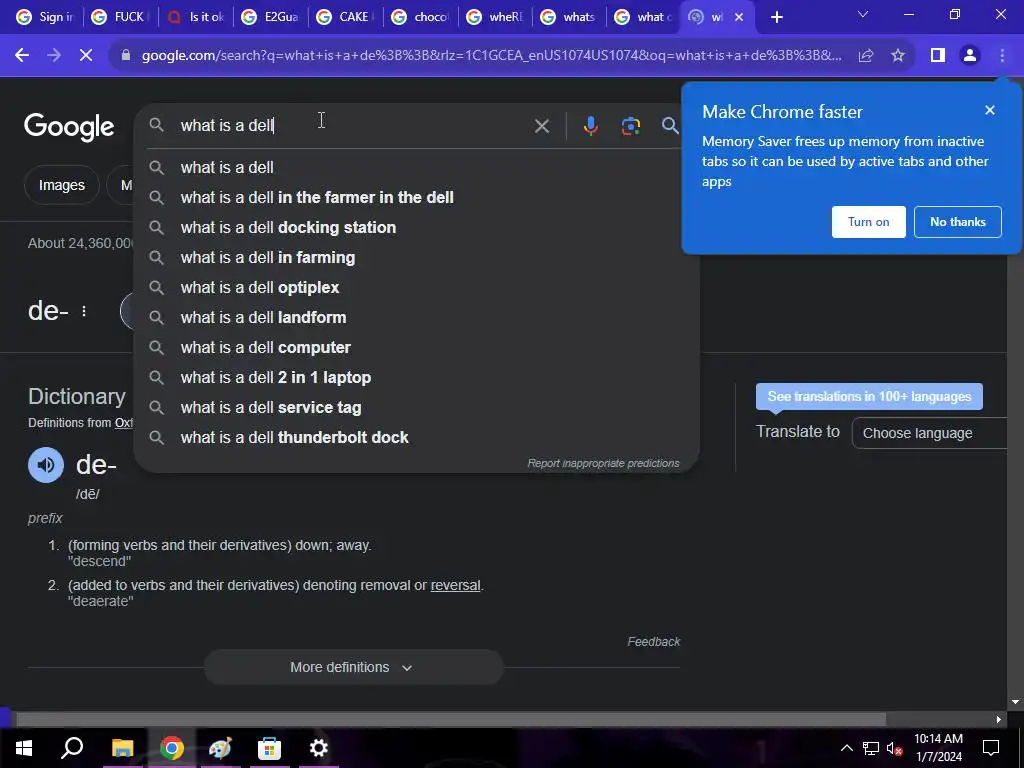This screenshot has height=768, width=1024.
Task: Click Chrome icon in taskbar
Action: click(172, 748)
